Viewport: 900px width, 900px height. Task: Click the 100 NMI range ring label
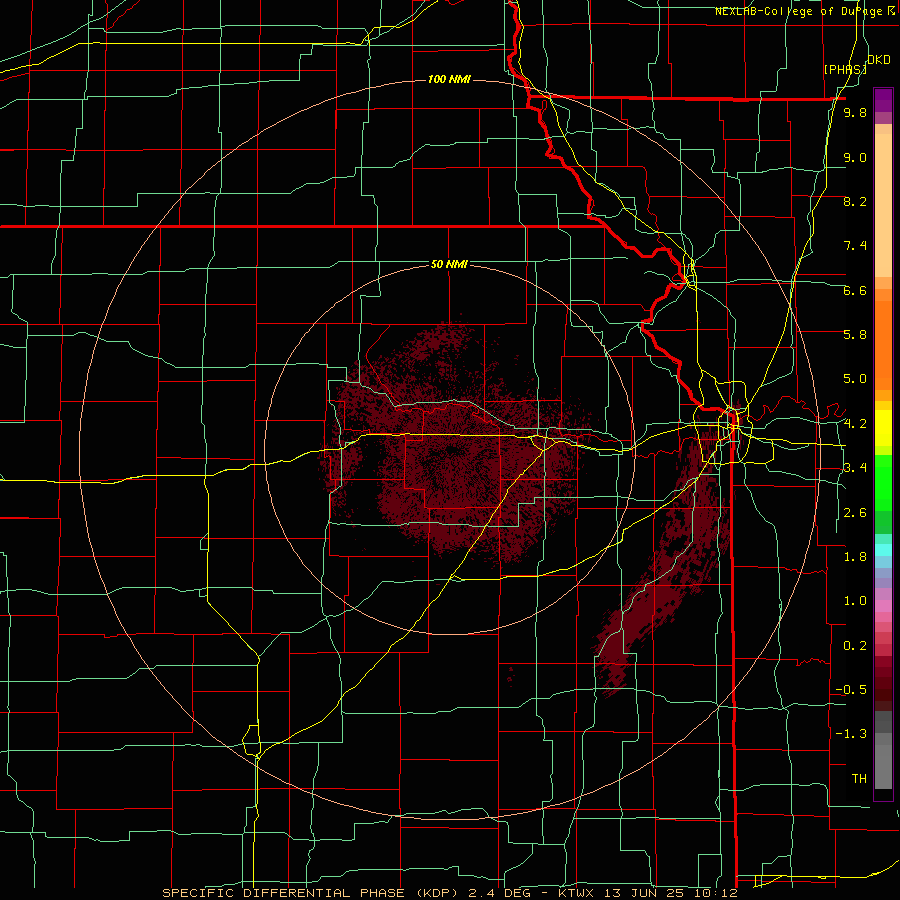[449, 79]
